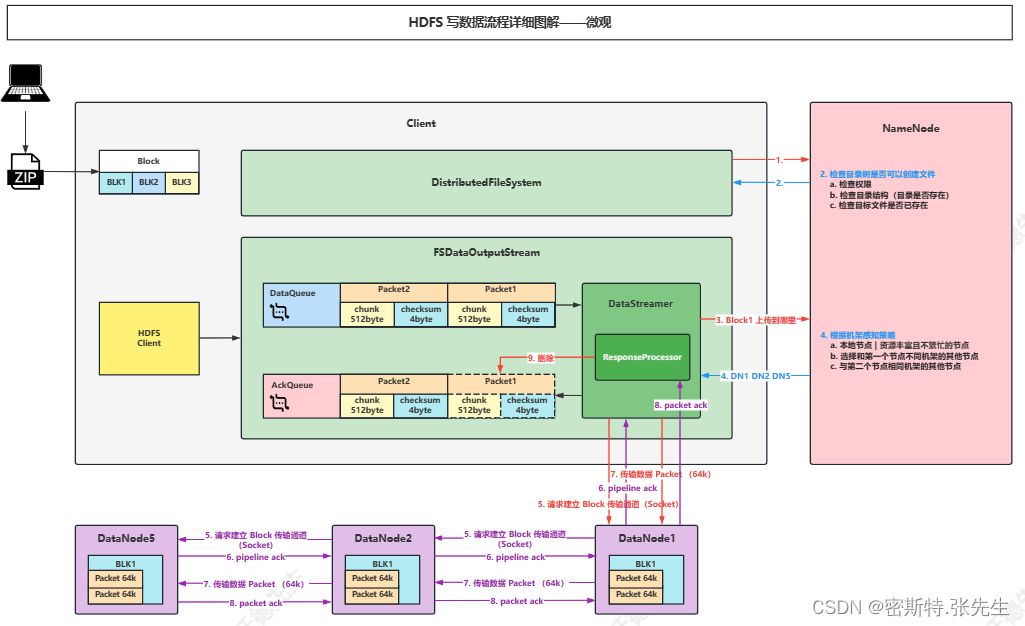Select DataQueue Packet1 checksum 4byte cell
Image resolution: width=1025 pixels, height=626 pixels.
(x=528, y=314)
